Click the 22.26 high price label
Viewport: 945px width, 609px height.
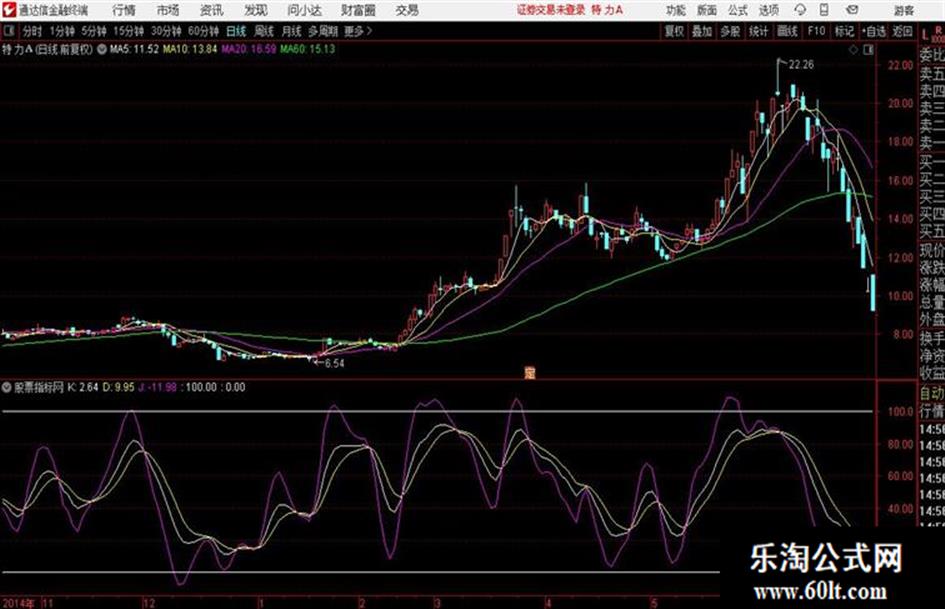[x=802, y=65]
